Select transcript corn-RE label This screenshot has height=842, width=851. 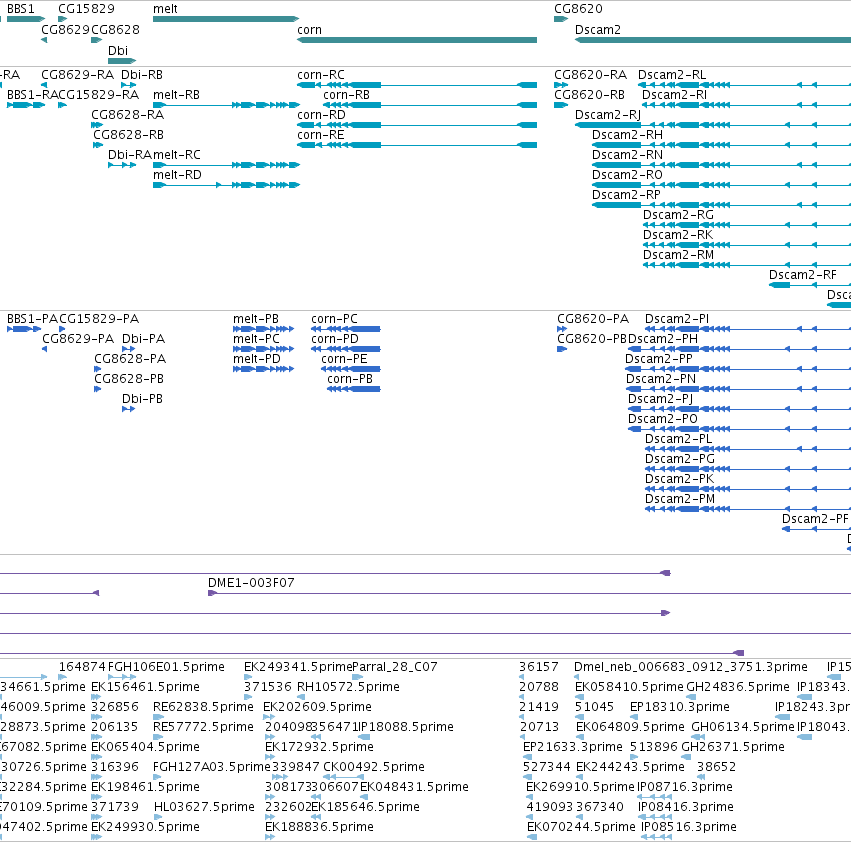tap(321, 135)
